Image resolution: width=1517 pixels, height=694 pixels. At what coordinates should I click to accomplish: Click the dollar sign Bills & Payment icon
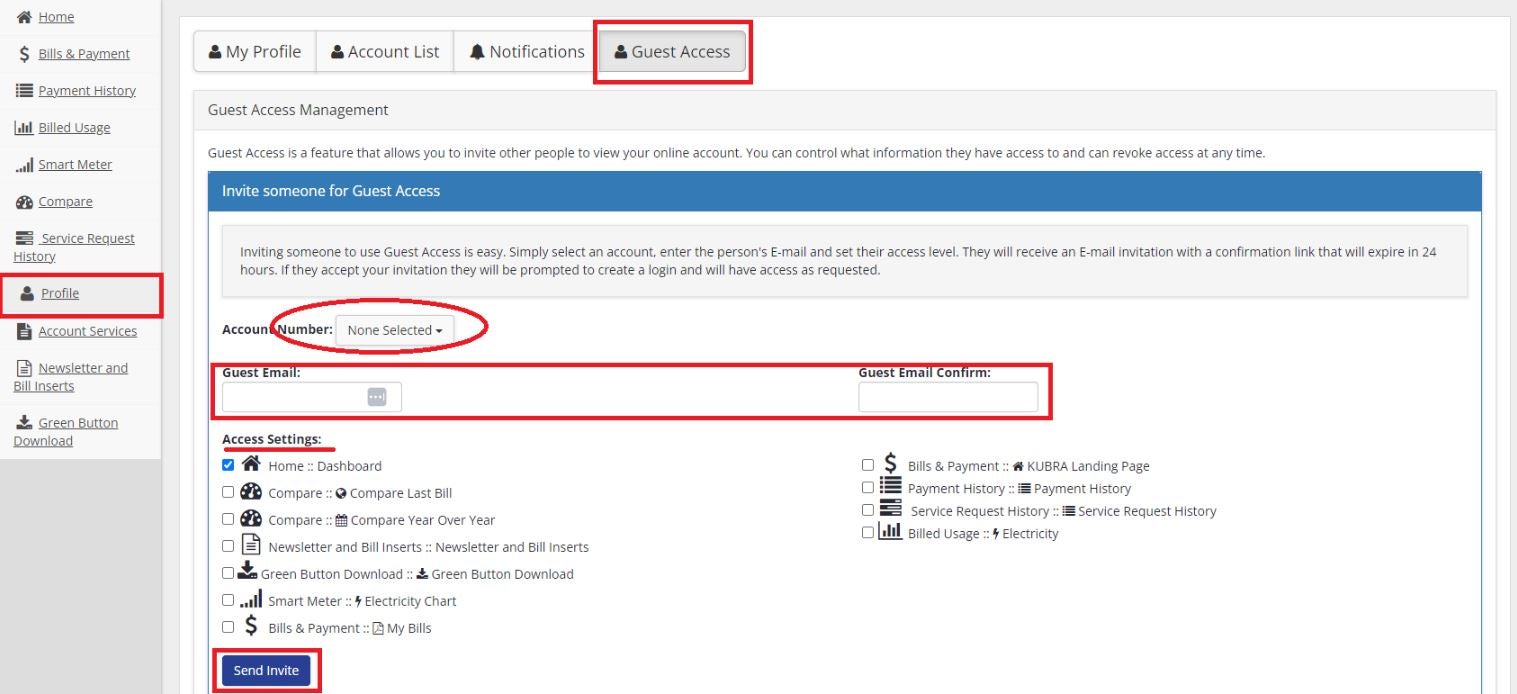click(x=21, y=54)
